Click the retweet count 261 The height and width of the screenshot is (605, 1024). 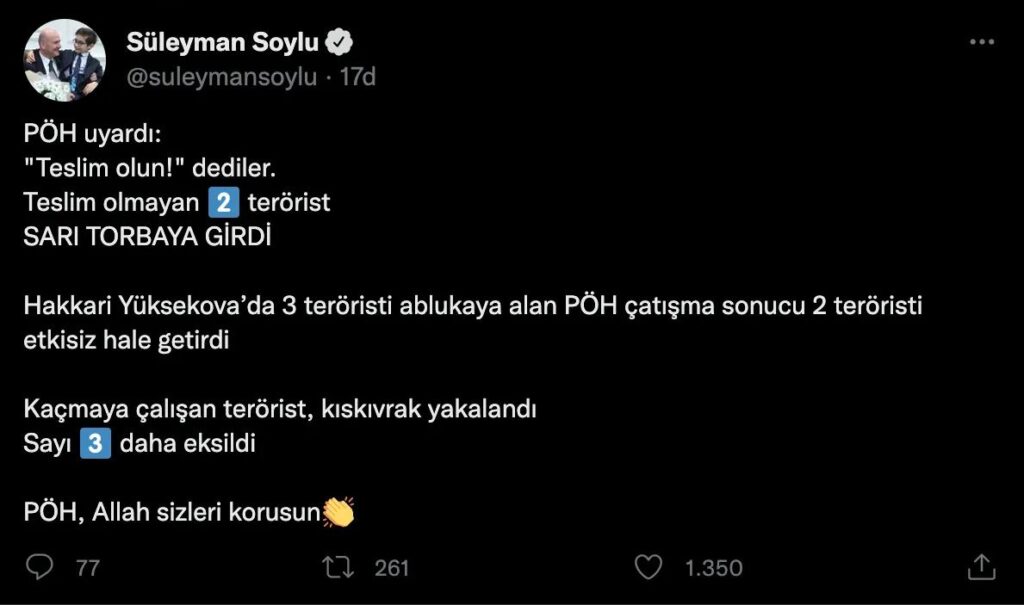pyautogui.click(x=392, y=568)
